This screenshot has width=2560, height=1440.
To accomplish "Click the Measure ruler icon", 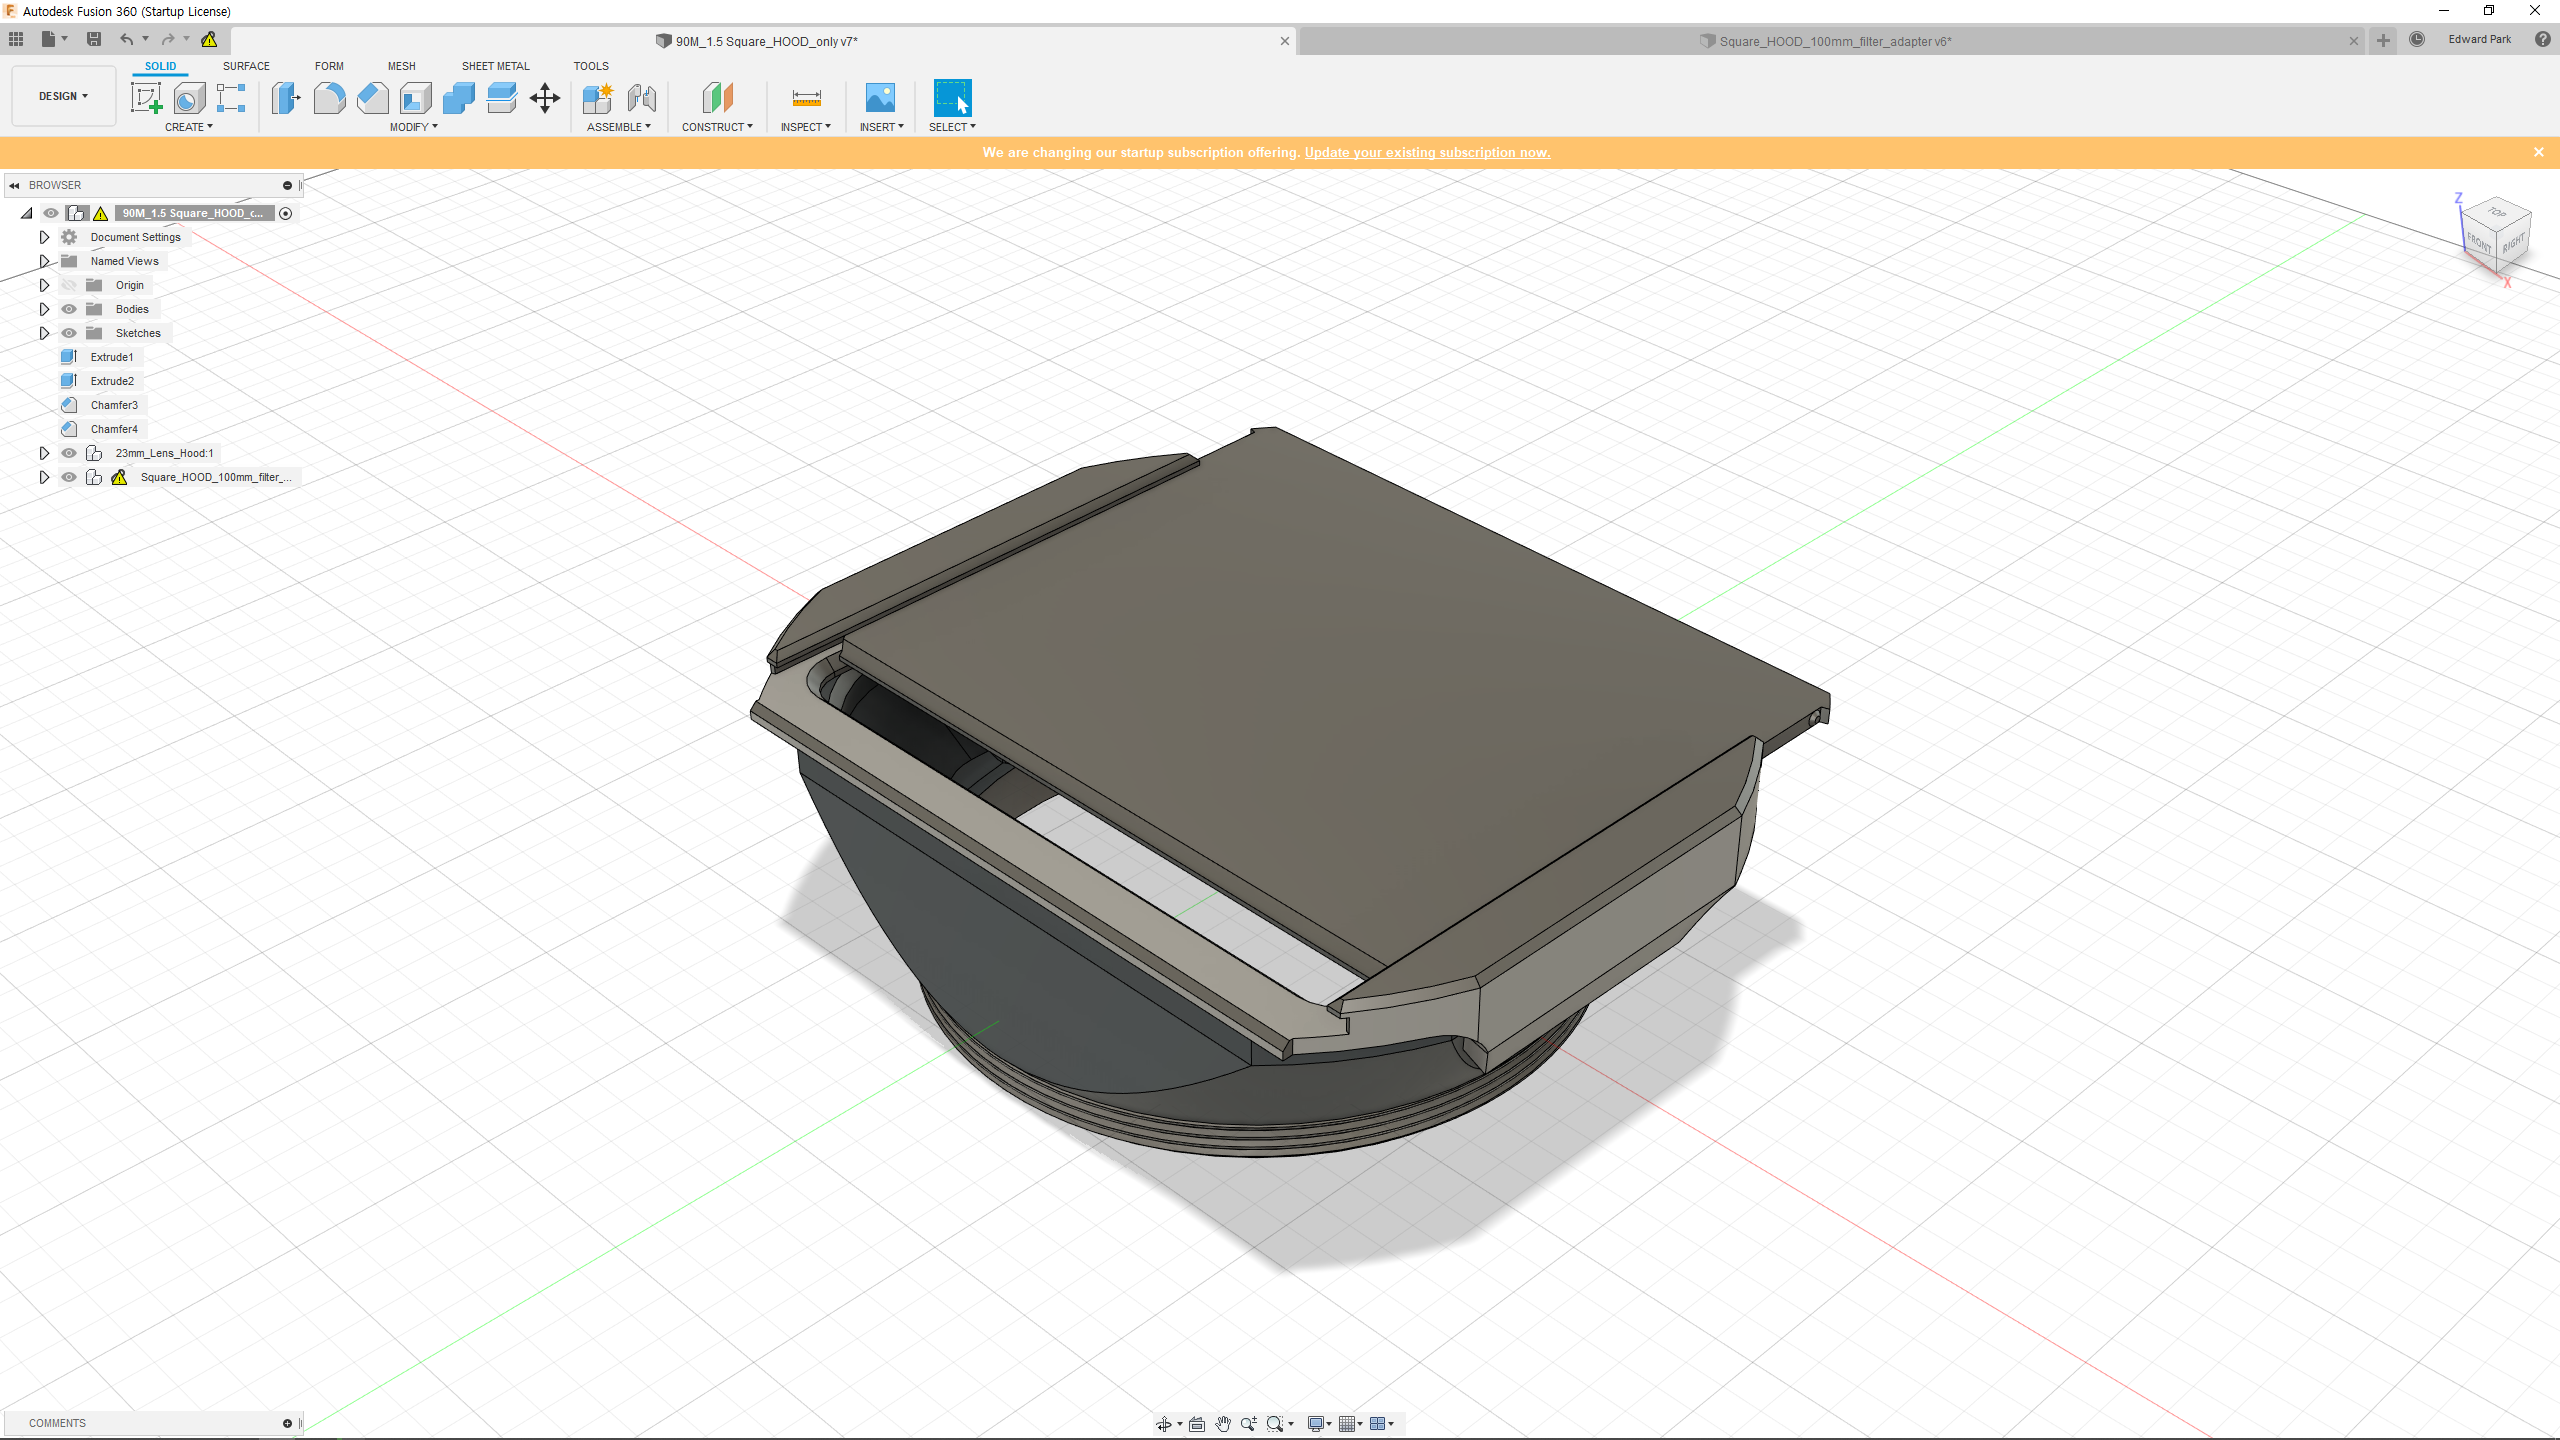I will 806,98.
